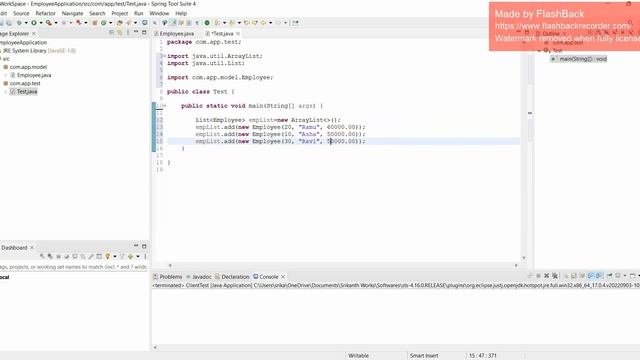
Task: Click the overview ruler marker beside editor
Action: click(x=530, y=113)
